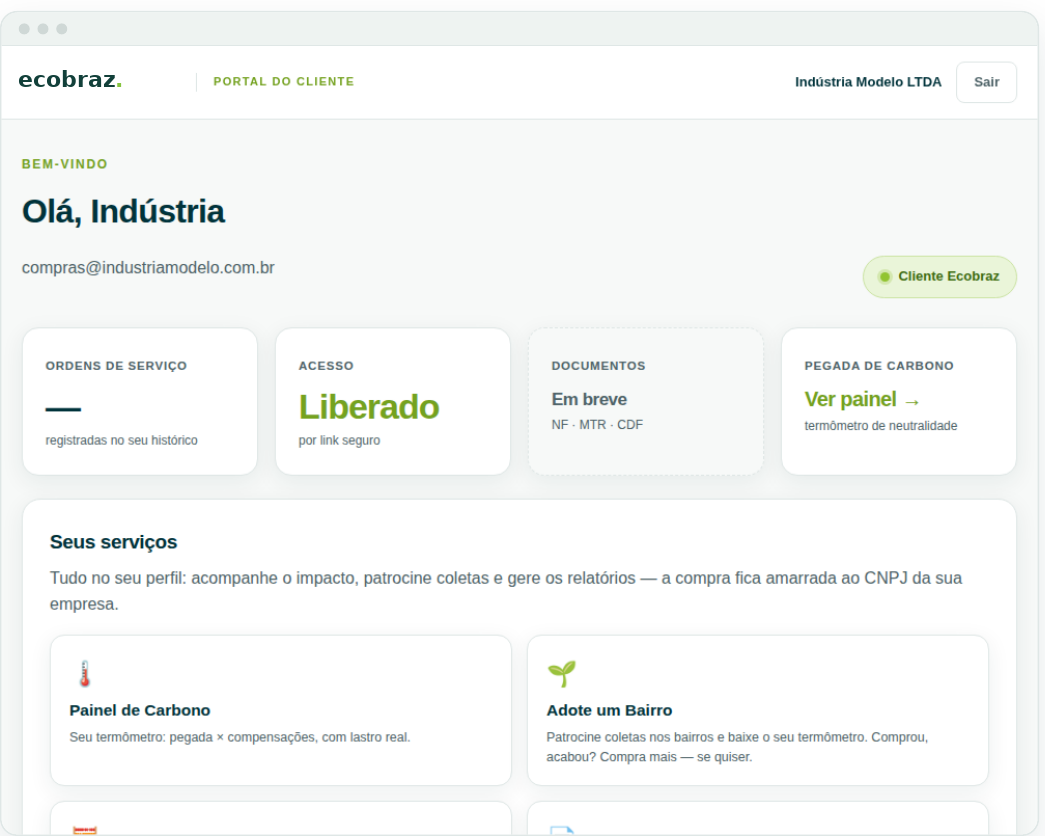Click the Seus serviços heading
The height and width of the screenshot is (836, 1045).
pos(113,542)
